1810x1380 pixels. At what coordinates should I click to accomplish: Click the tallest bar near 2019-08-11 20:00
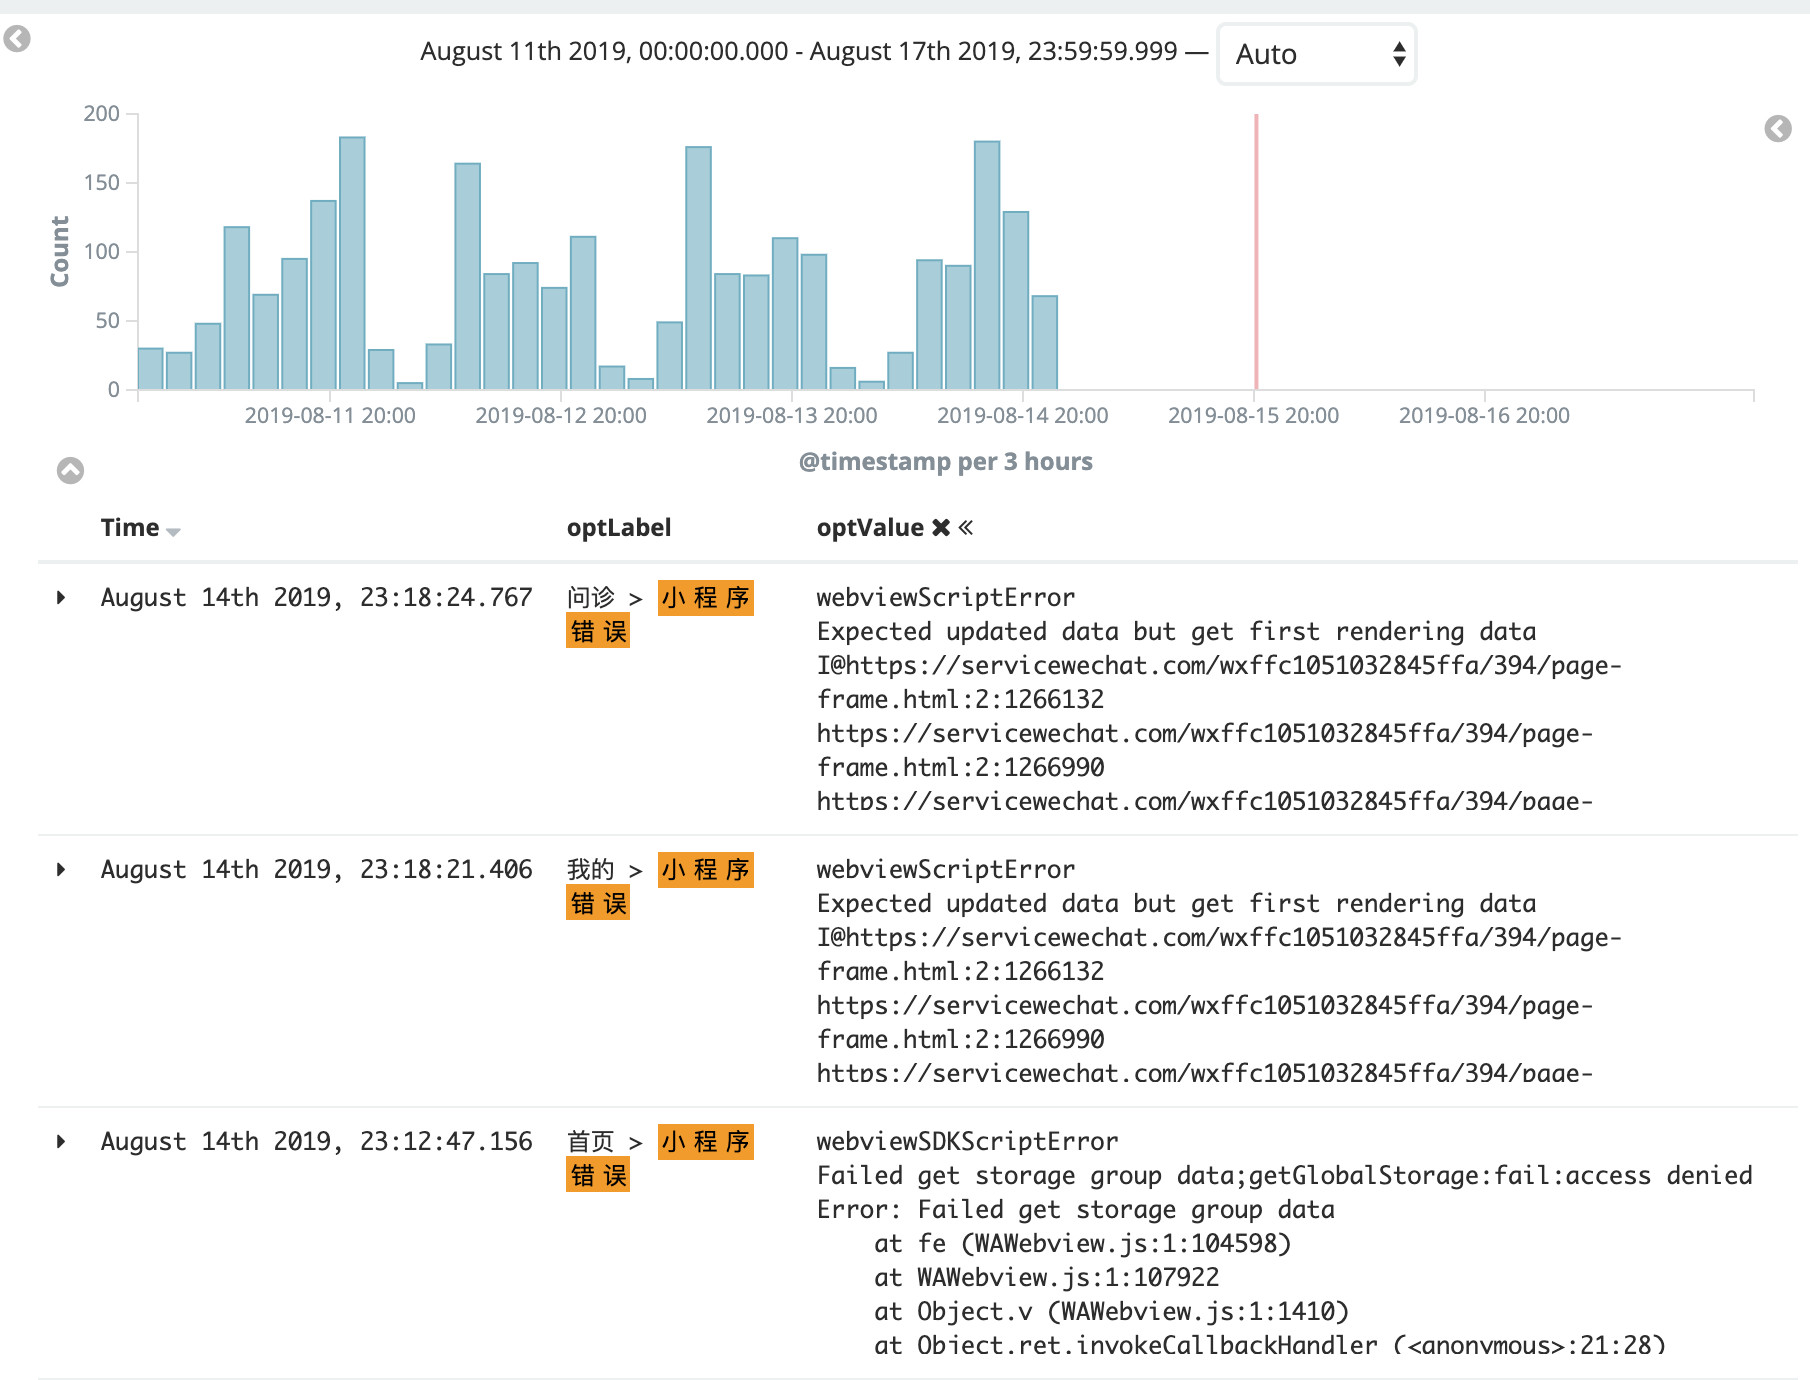(x=352, y=263)
